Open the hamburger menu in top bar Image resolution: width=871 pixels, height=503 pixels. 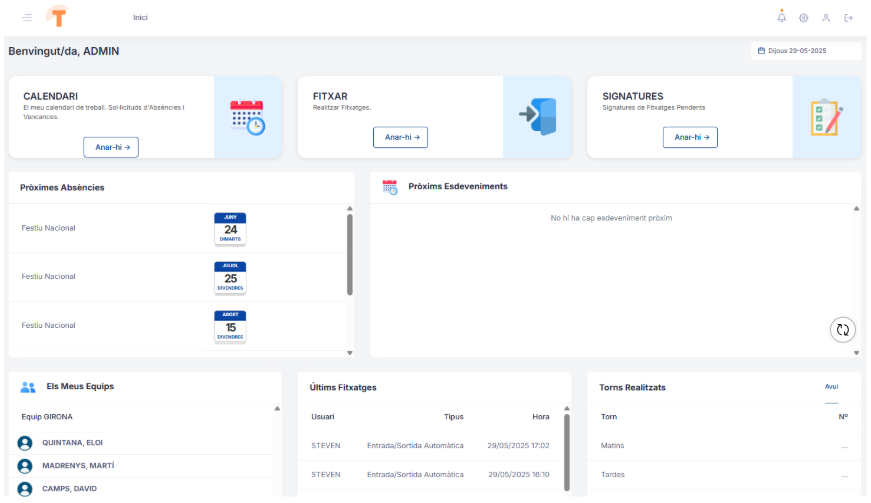(x=27, y=18)
